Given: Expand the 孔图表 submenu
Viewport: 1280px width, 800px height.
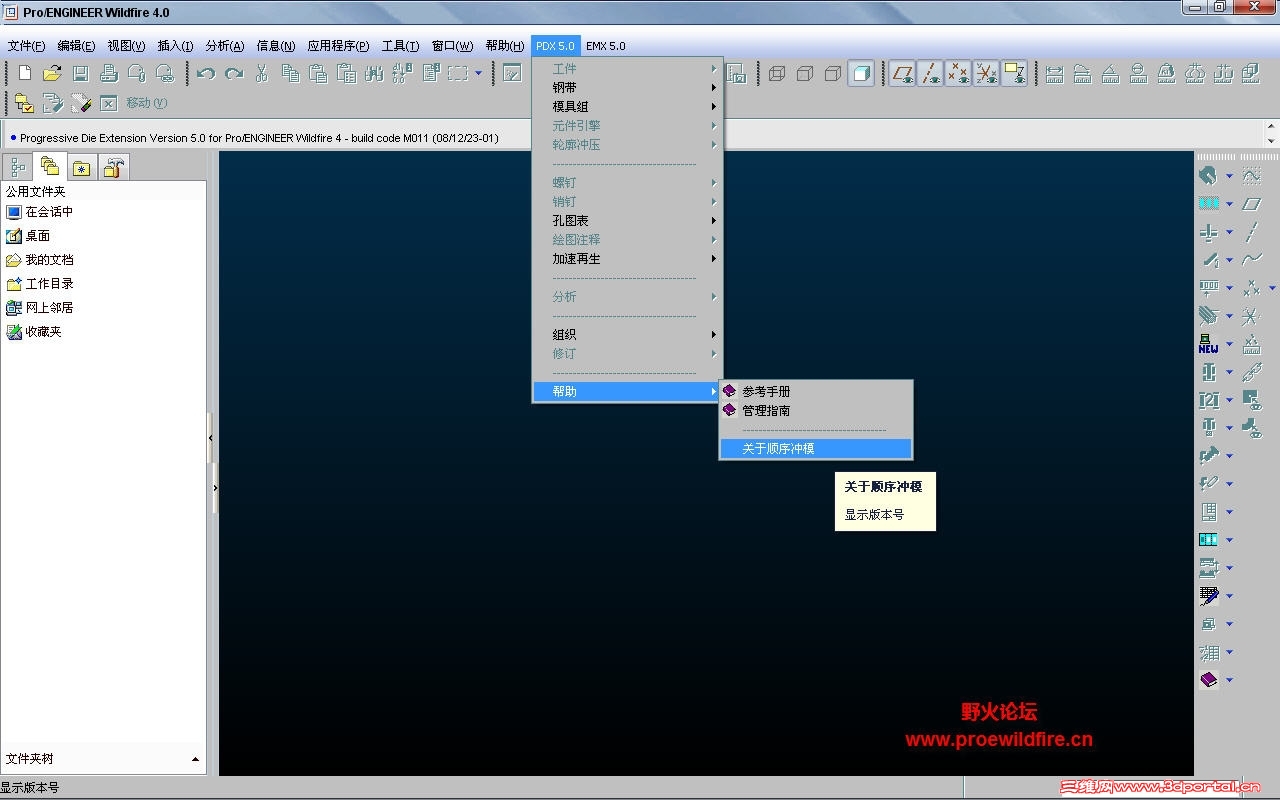Looking at the screenshot, I should [x=627, y=221].
